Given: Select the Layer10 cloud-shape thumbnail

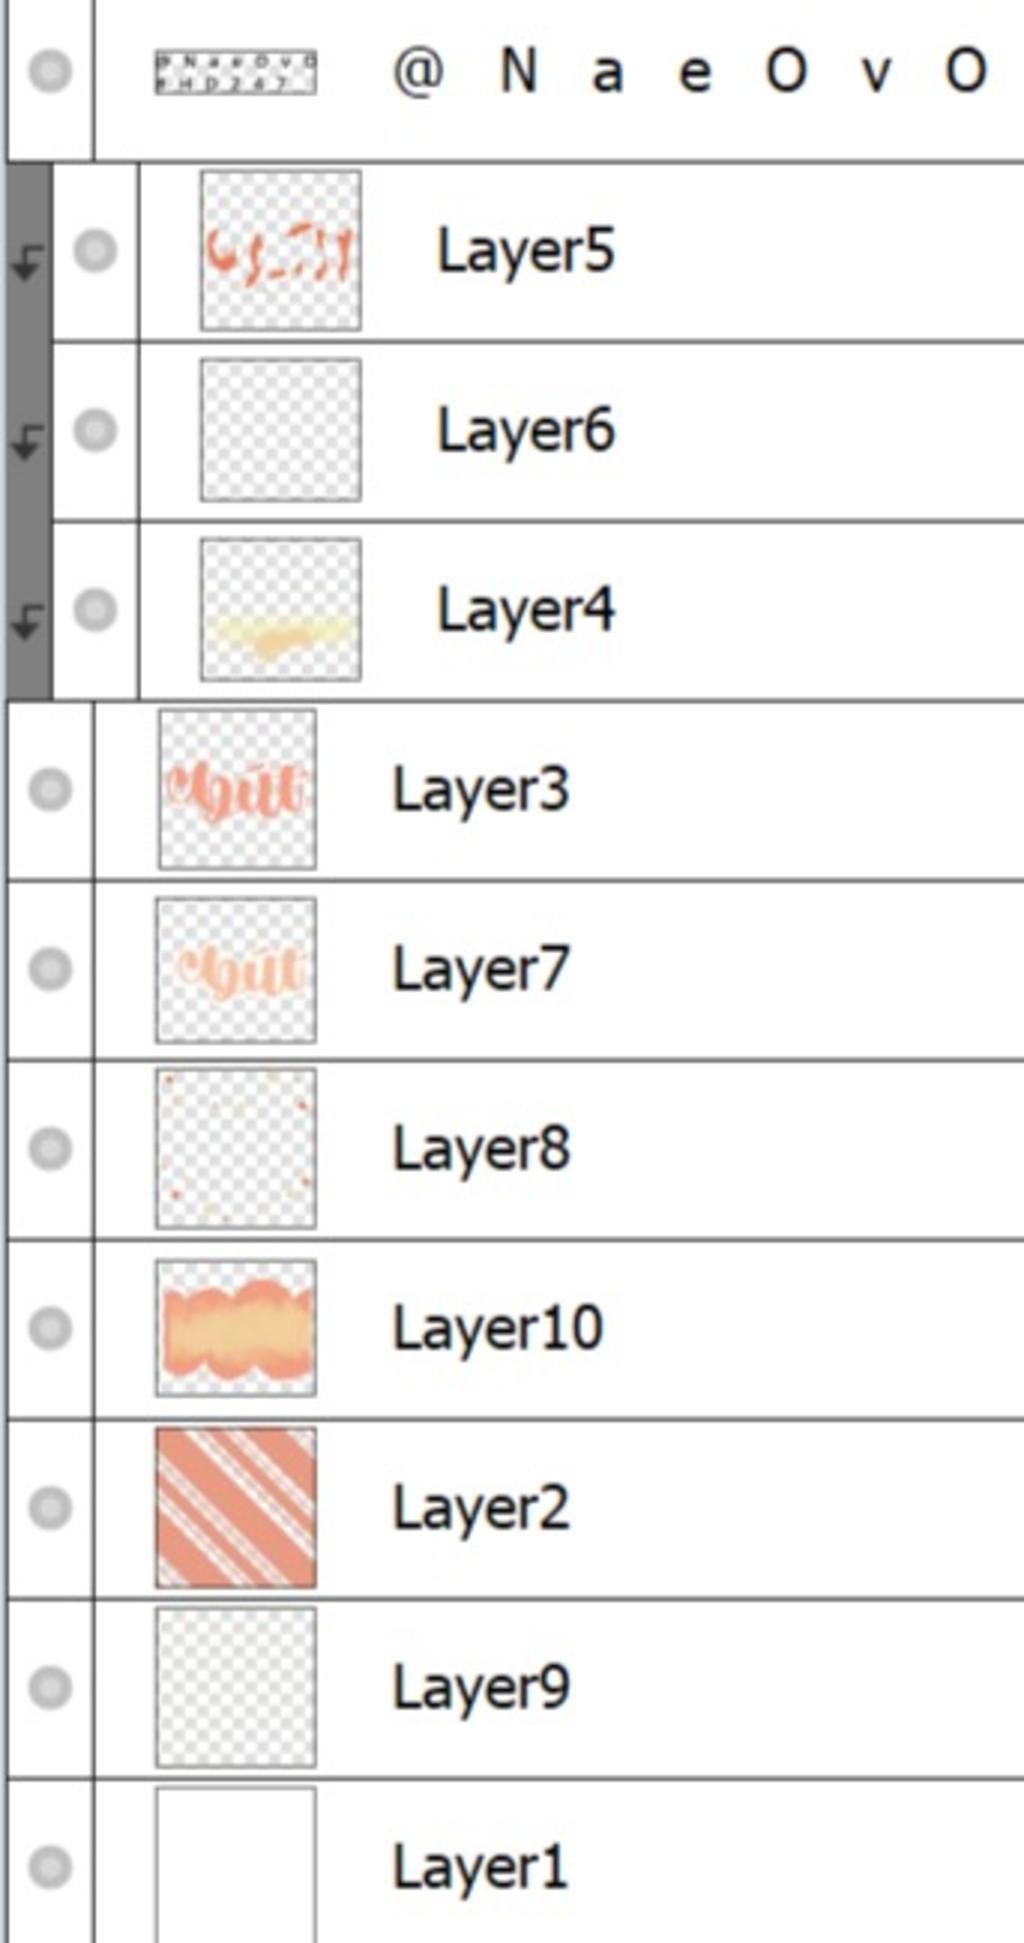Looking at the screenshot, I should [236, 1328].
